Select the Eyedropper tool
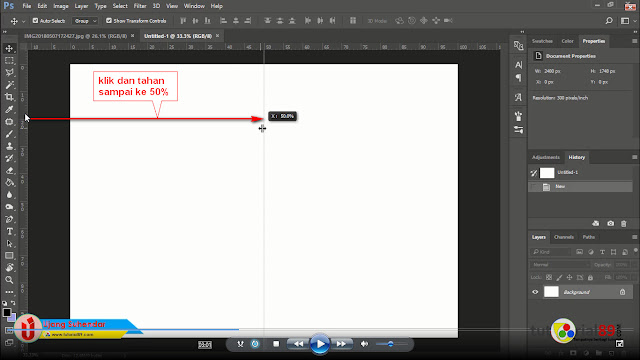 [x=9, y=109]
